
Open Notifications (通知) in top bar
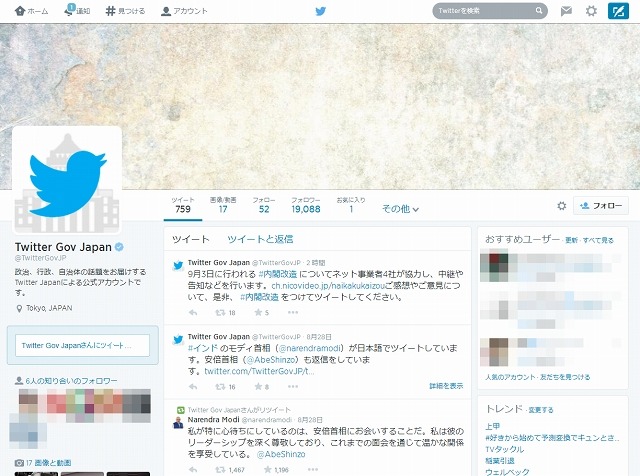click(77, 11)
